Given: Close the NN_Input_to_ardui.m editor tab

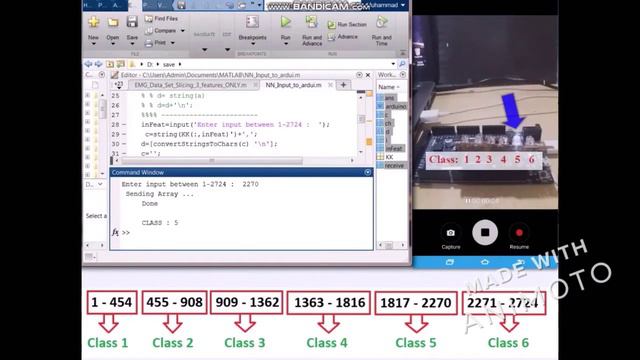Looking at the screenshot, I should [330, 85].
